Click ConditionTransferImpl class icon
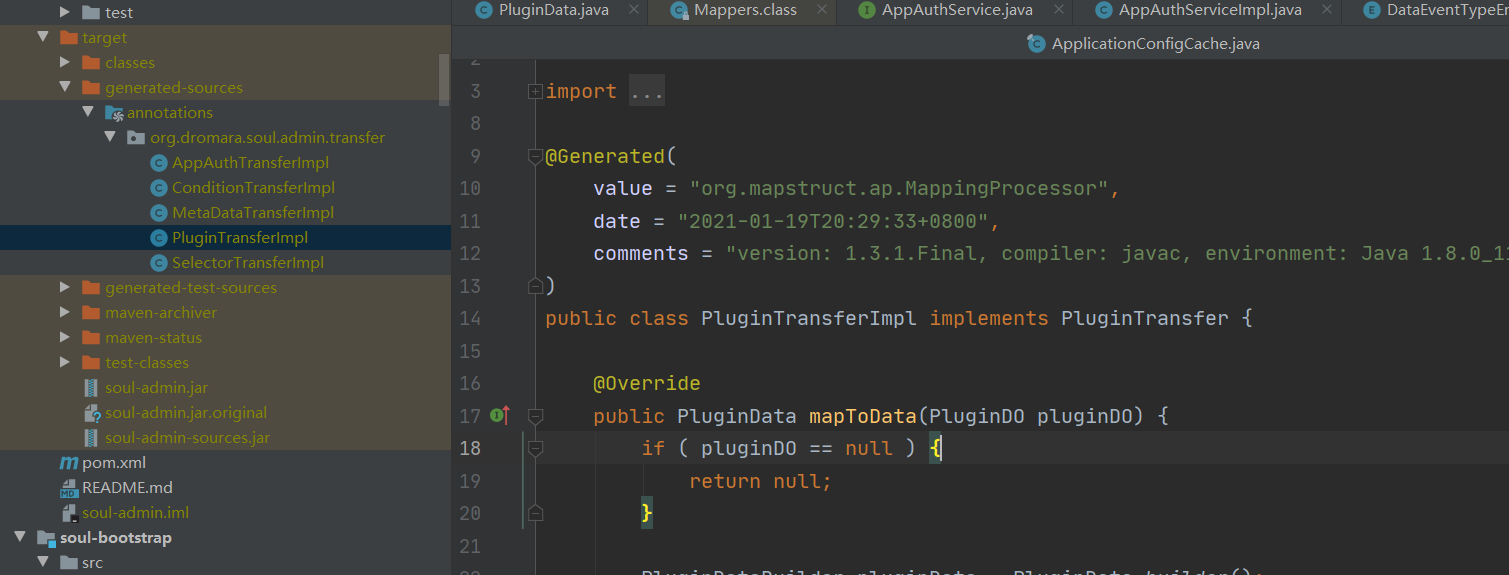 coord(158,187)
